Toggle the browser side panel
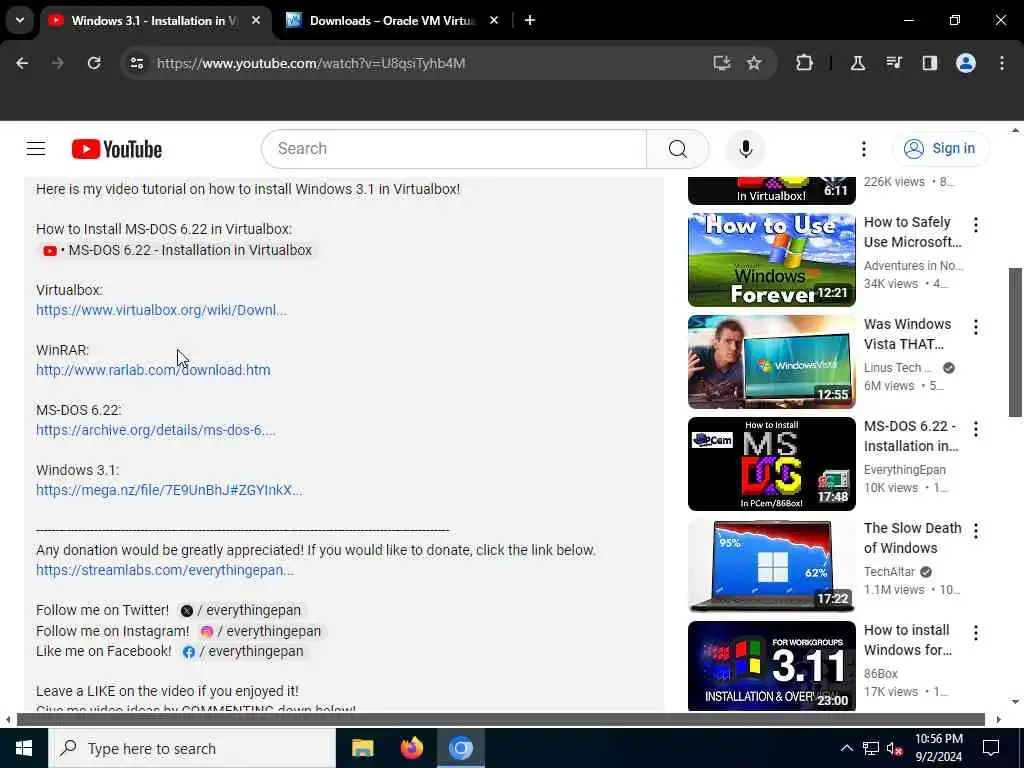The width and height of the screenshot is (1024, 768). (929, 63)
